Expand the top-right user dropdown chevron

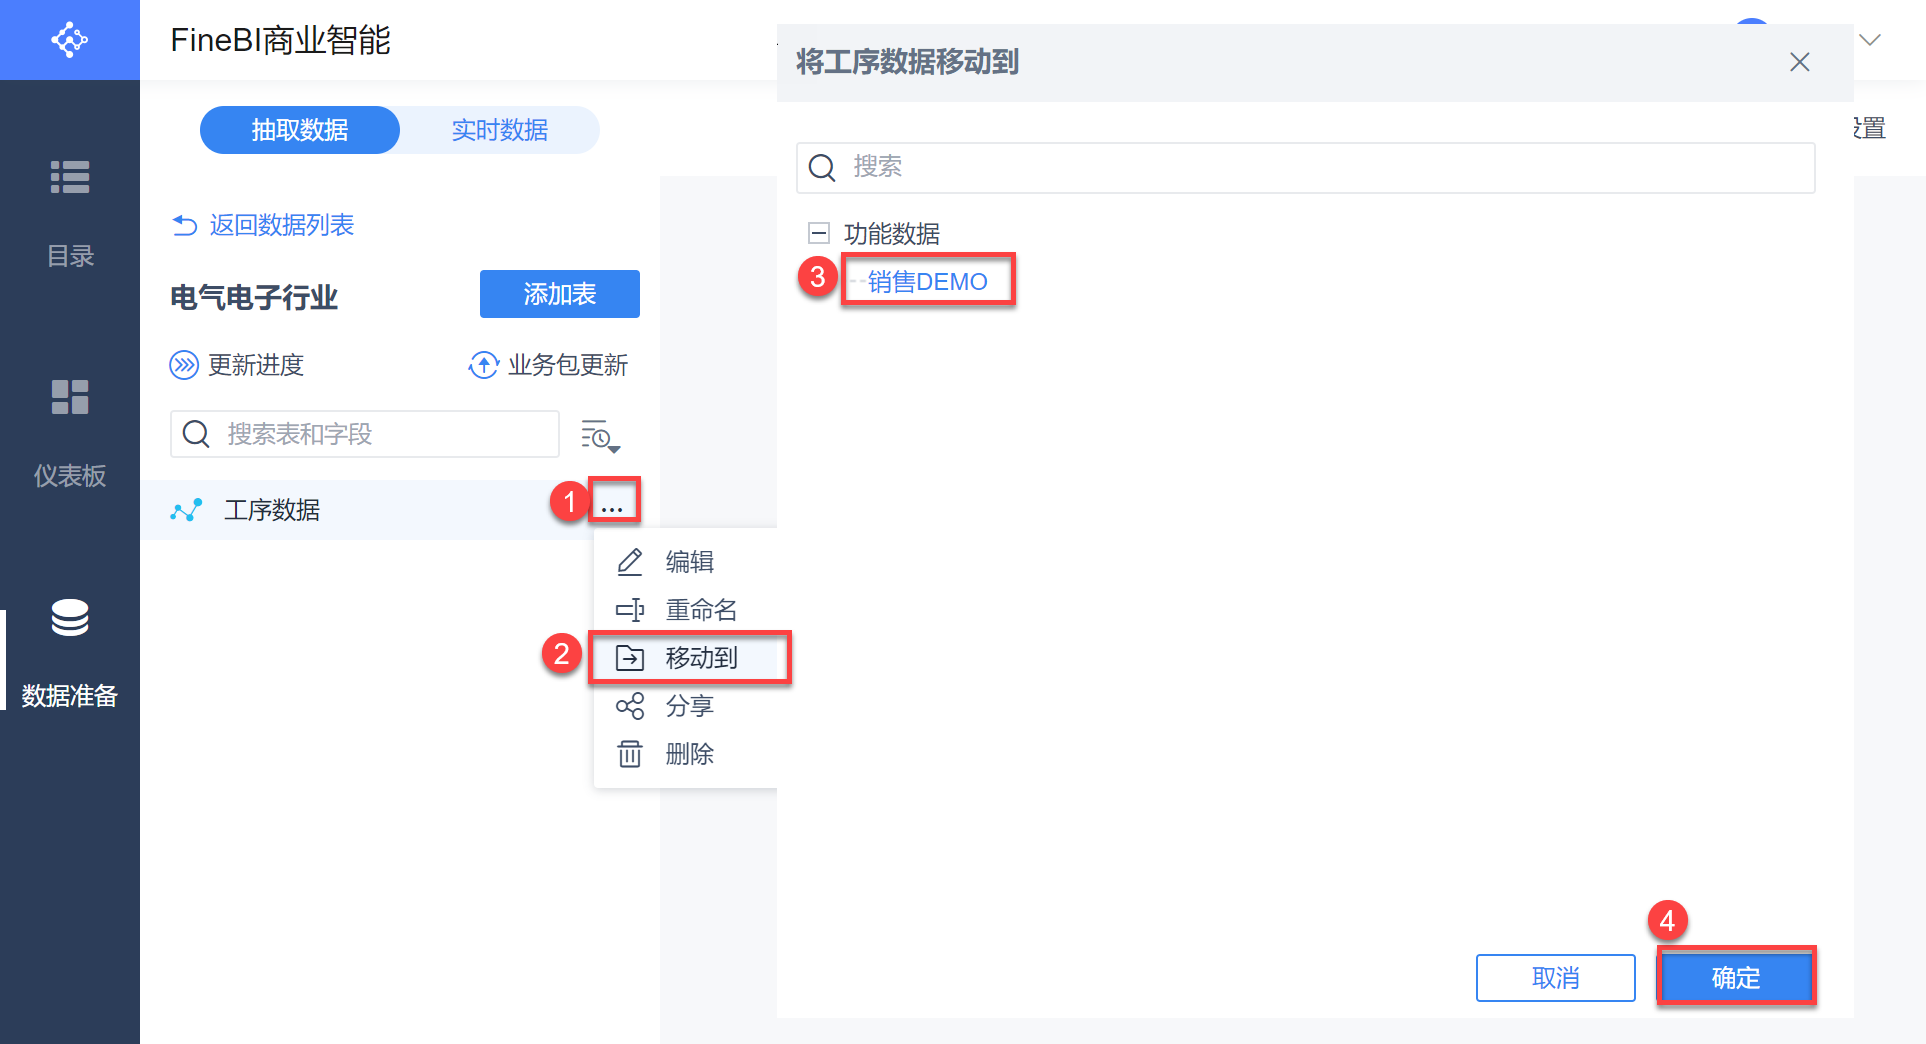[x=1869, y=40]
